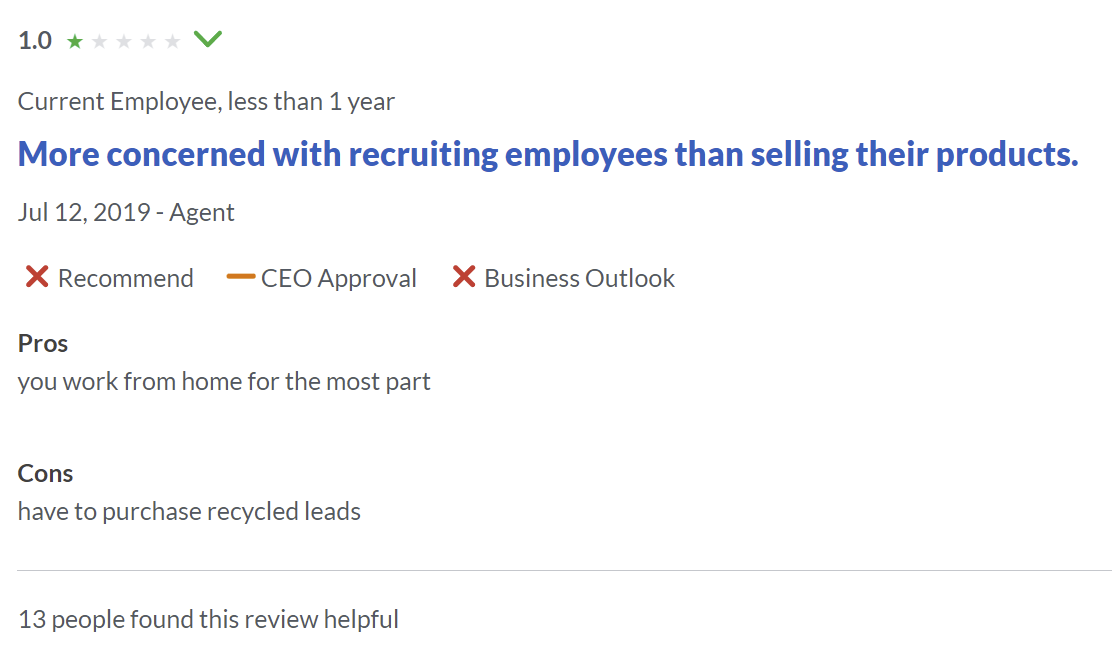Click the 1.0 rating number
The image size is (1115, 662).
(x=35, y=42)
